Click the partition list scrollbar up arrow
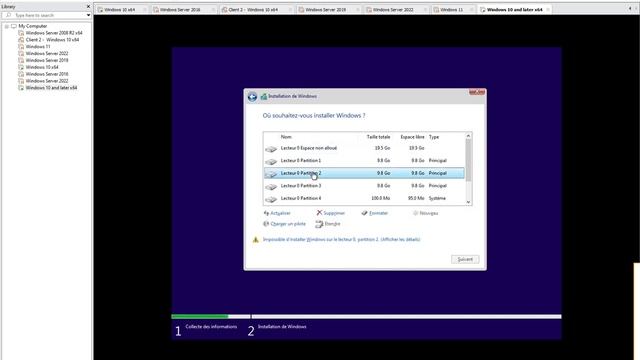Image resolution: width=640 pixels, height=360 pixels. [468, 136]
